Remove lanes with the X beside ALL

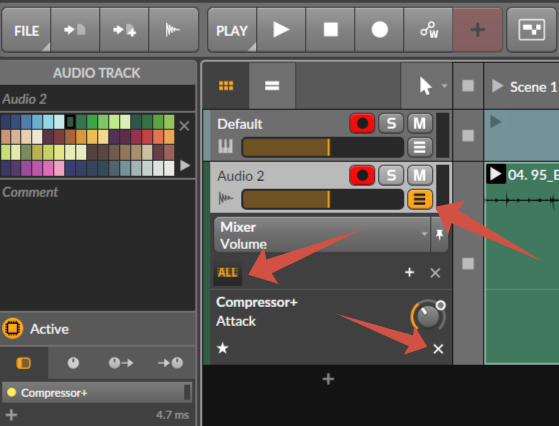click(x=435, y=273)
